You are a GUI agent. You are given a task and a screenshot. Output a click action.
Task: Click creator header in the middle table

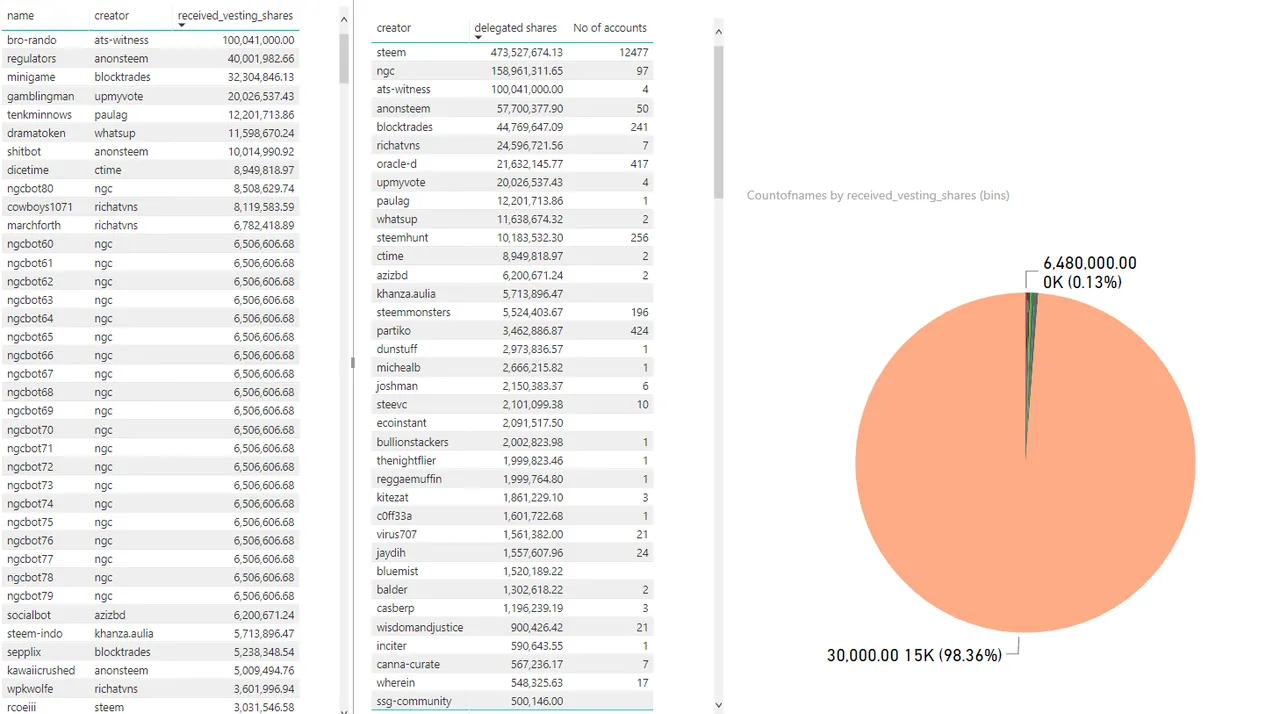tap(393, 28)
